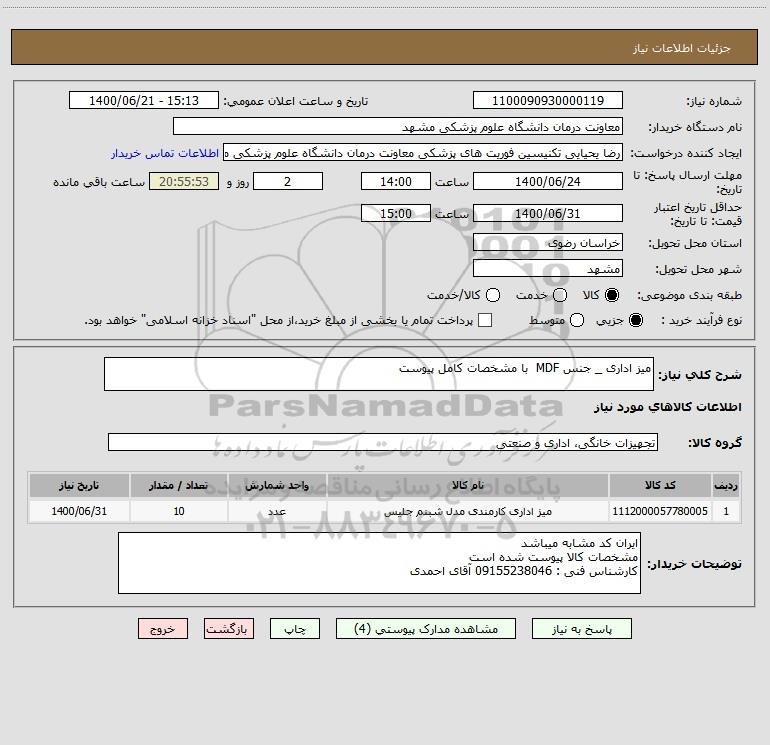Click the پاسخ به نیاز button
The width and height of the screenshot is (770, 745).
click(x=581, y=629)
